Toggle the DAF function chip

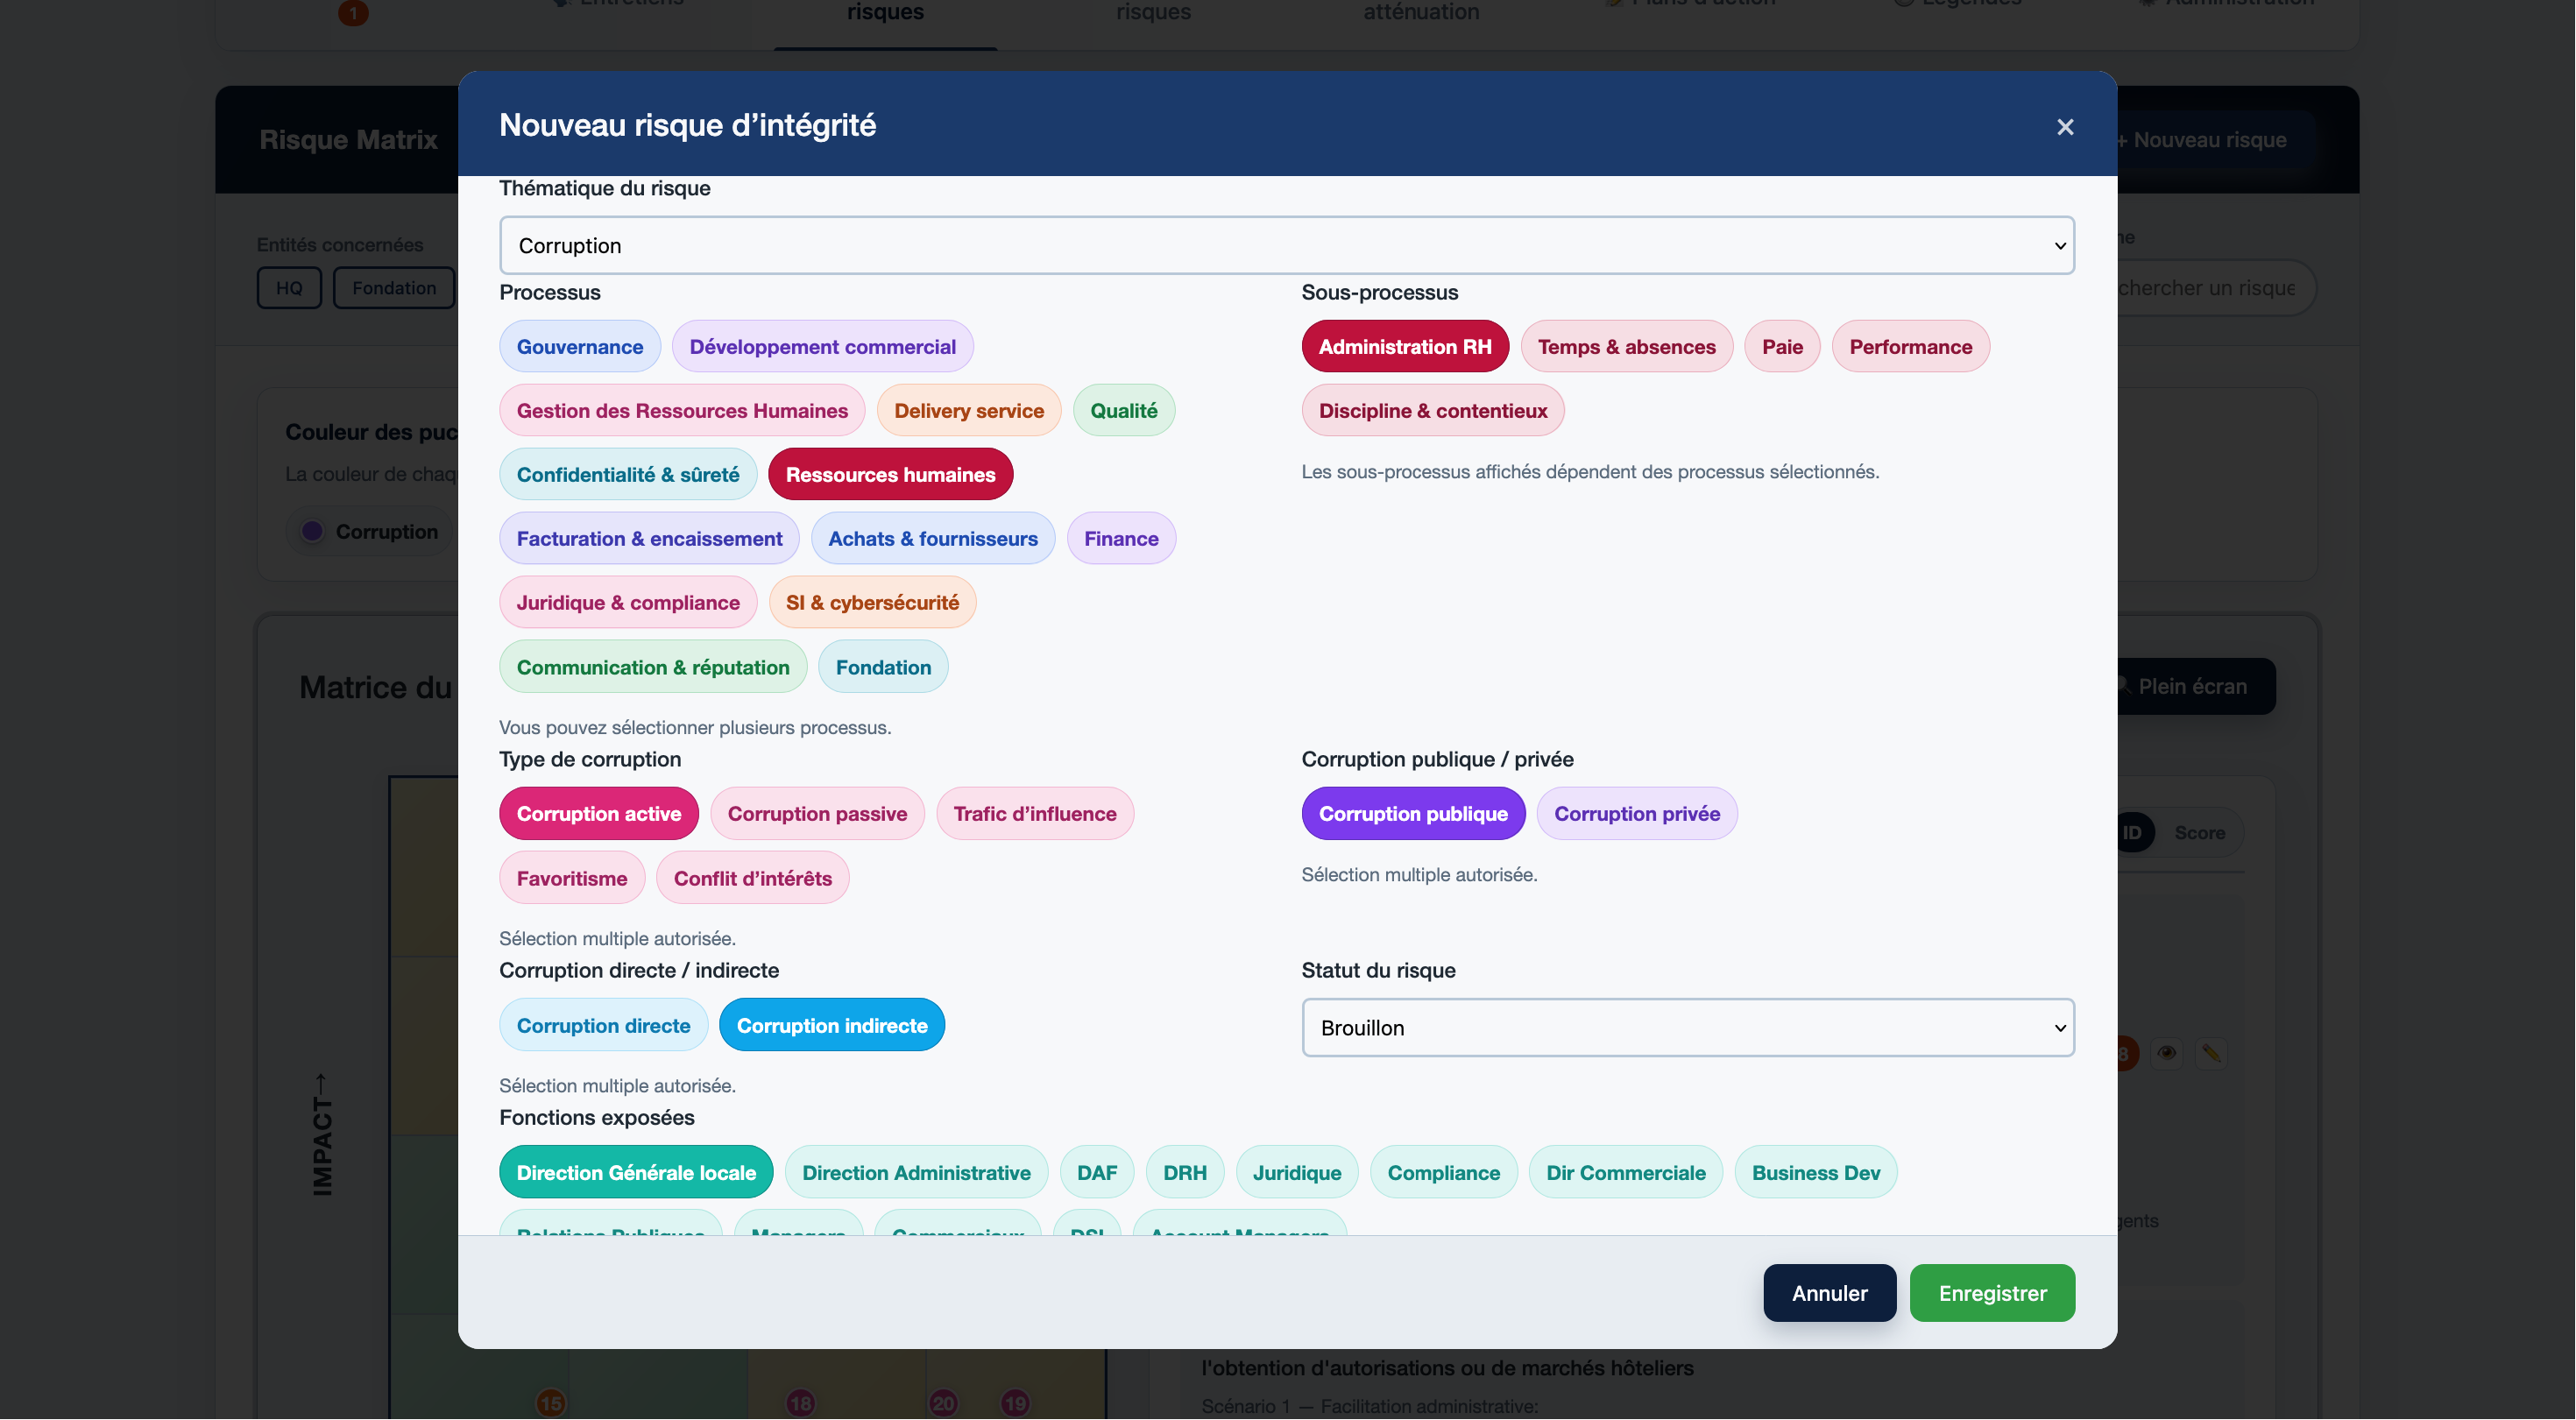(x=1097, y=1172)
